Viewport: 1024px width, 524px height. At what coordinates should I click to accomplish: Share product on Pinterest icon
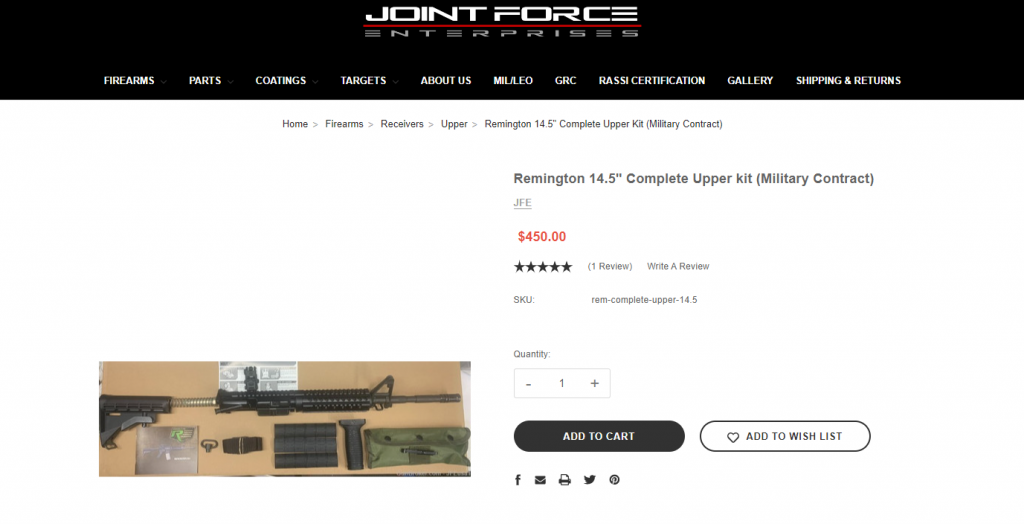pos(615,480)
